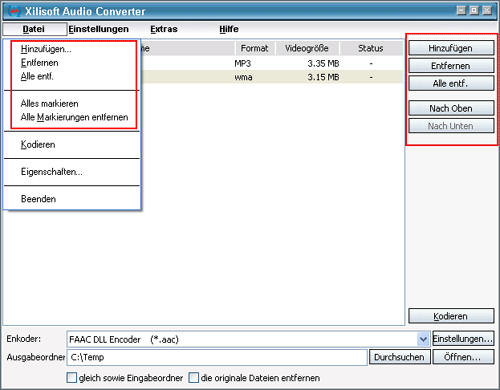Image resolution: width=500 pixels, height=390 pixels.
Task: Click the 3.15 MB size cell
Action: click(x=323, y=77)
